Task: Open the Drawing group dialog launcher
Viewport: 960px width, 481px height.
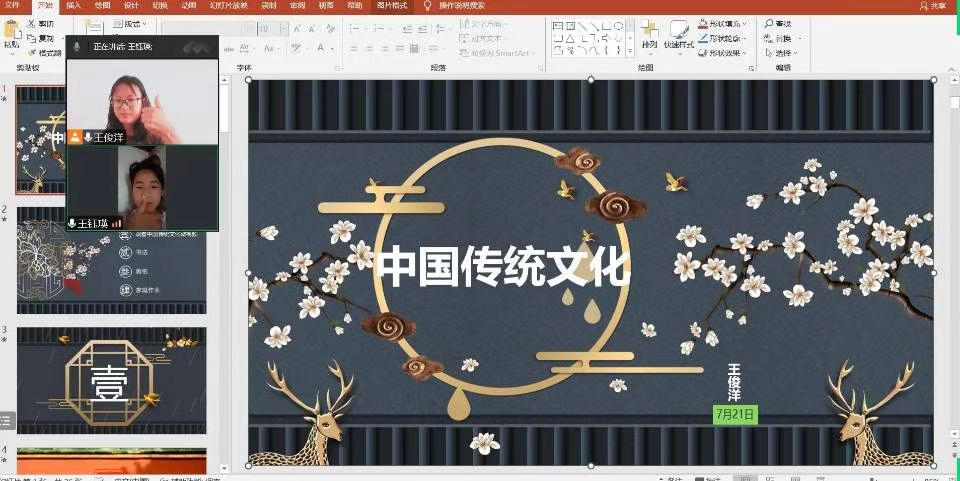Action: point(752,68)
